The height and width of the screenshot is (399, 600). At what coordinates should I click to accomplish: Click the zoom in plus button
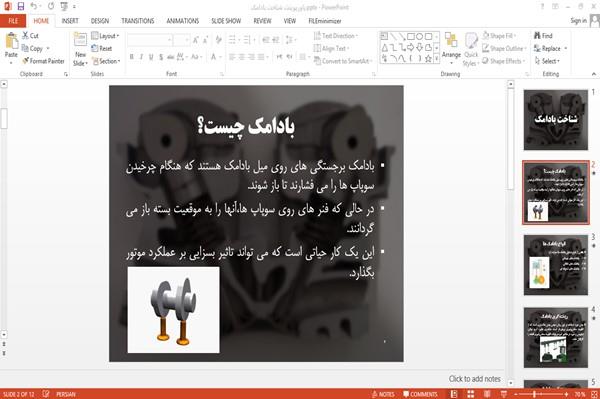(x=566, y=394)
